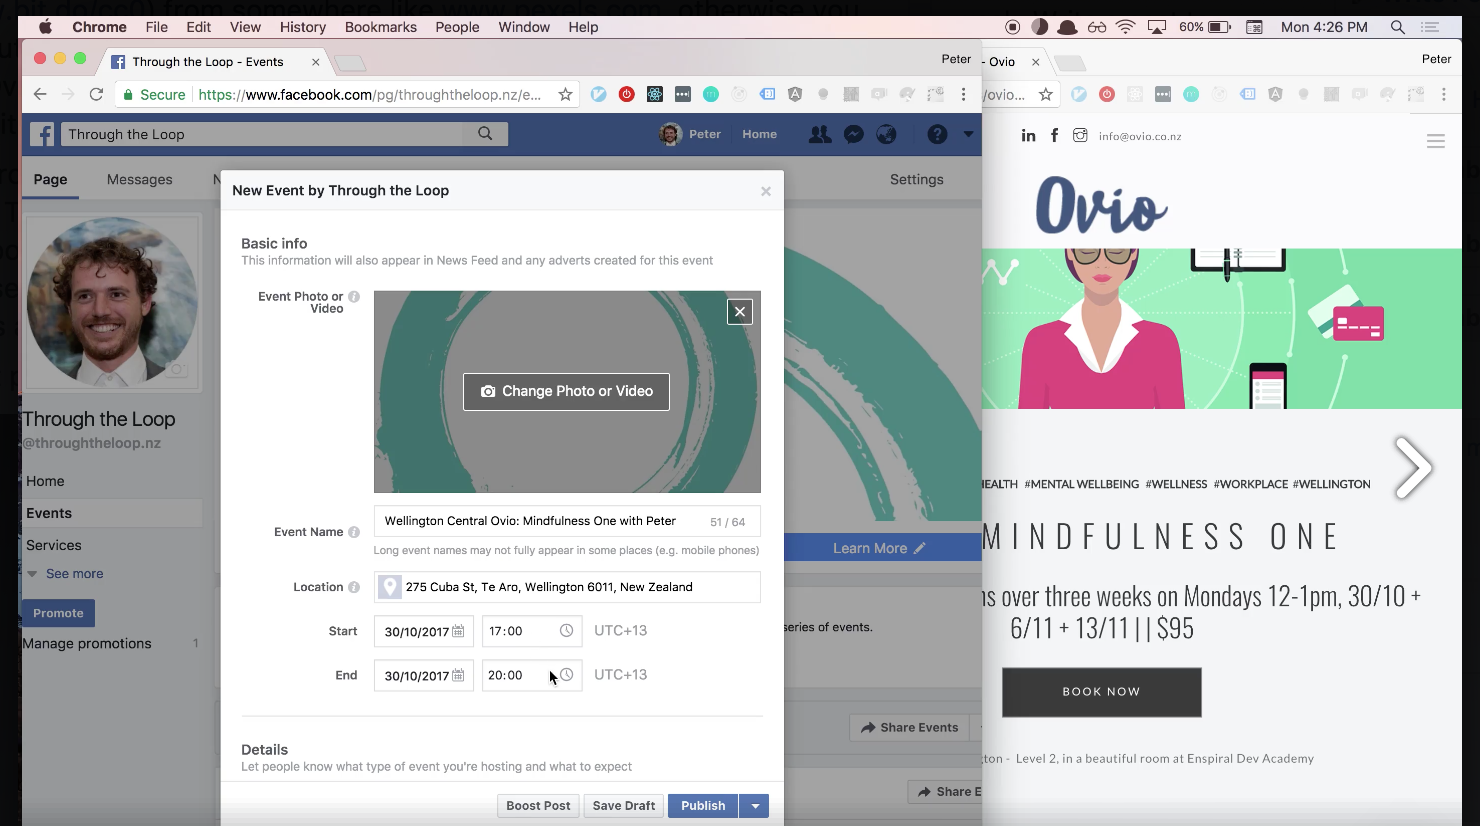Expand See more in the page sidebar
The width and height of the screenshot is (1480, 826).
(x=74, y=574)
